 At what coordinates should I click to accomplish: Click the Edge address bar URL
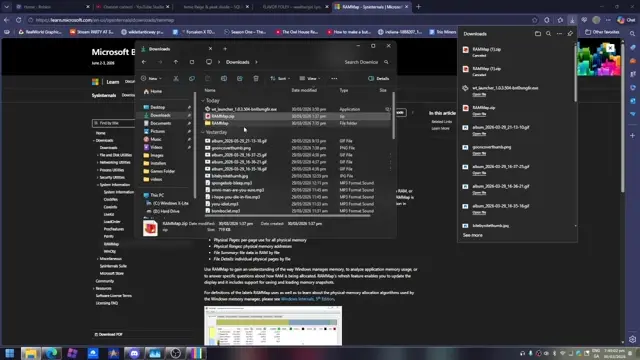coord(105,20)
